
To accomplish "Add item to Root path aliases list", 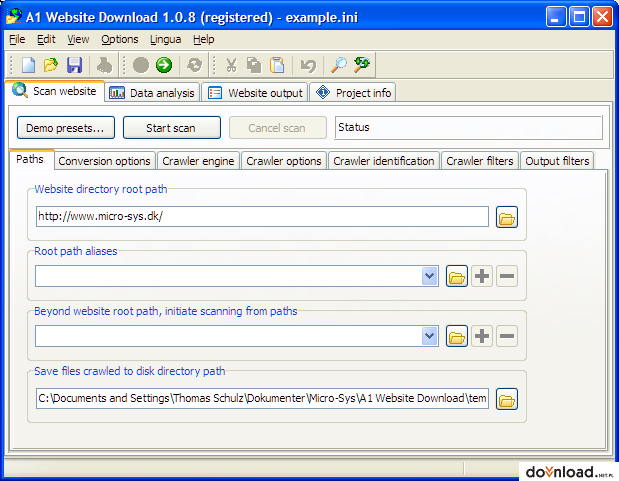I will pos(482,276).
